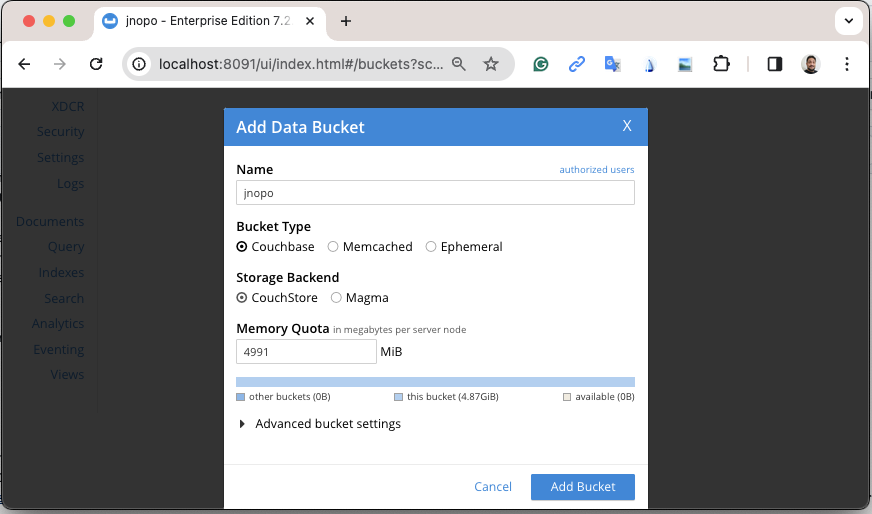Open Documents in the sidebar
872x514 pixels.
pyautogui.click(x=50, y=221)
